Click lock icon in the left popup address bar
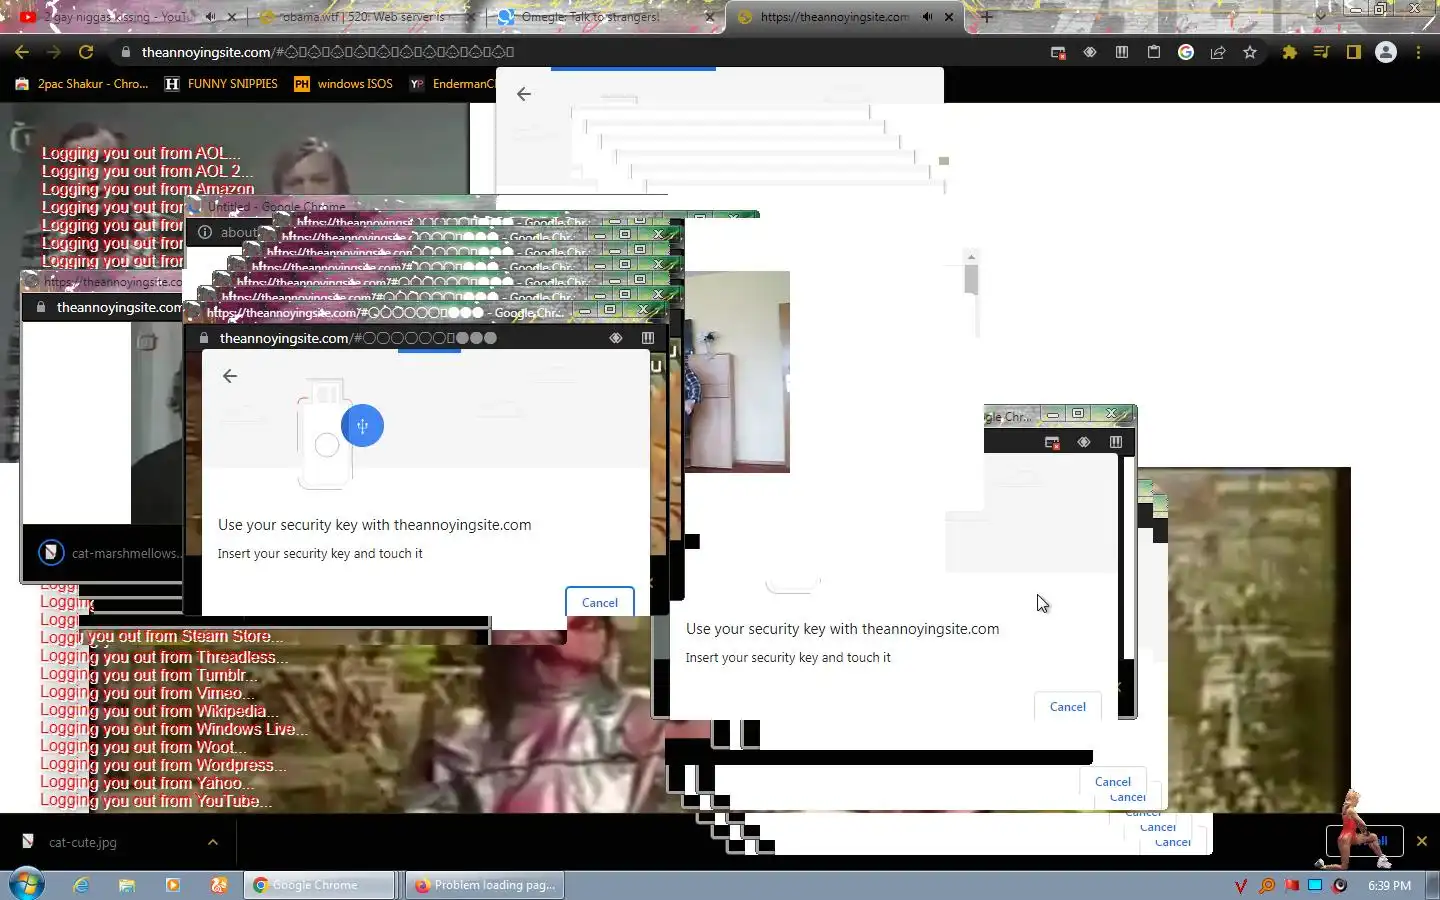This screenshot has width=1440, height=900. pyautogui.click(x=41, y=307)
